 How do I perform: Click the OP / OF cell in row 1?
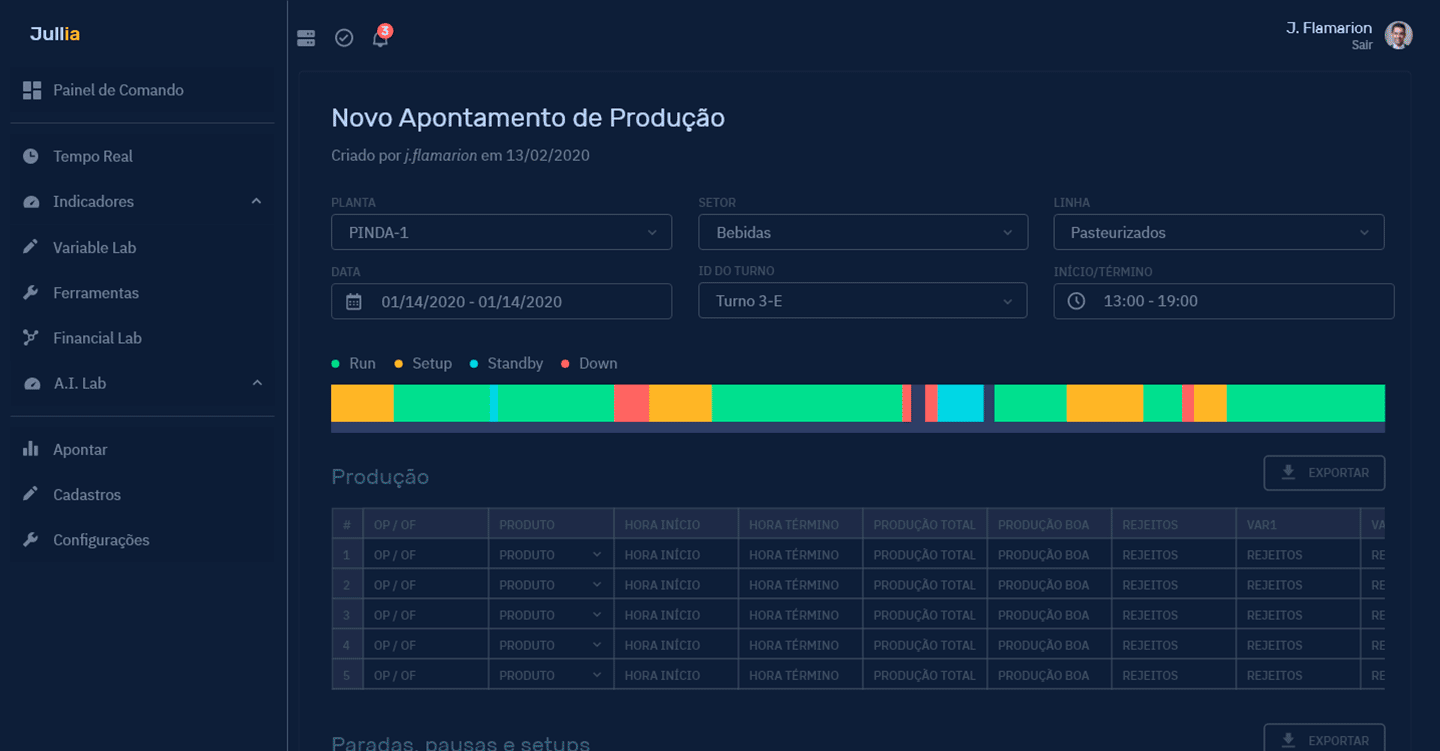[x=425, y=555]
